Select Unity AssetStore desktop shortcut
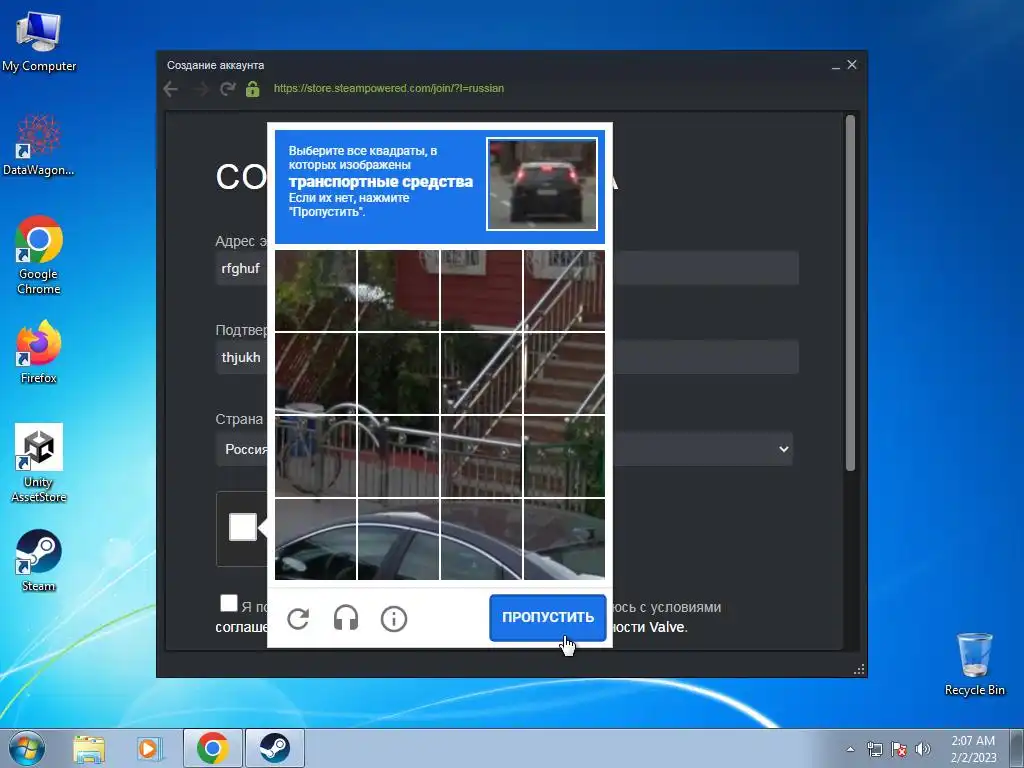 click(x=39, y=464)
